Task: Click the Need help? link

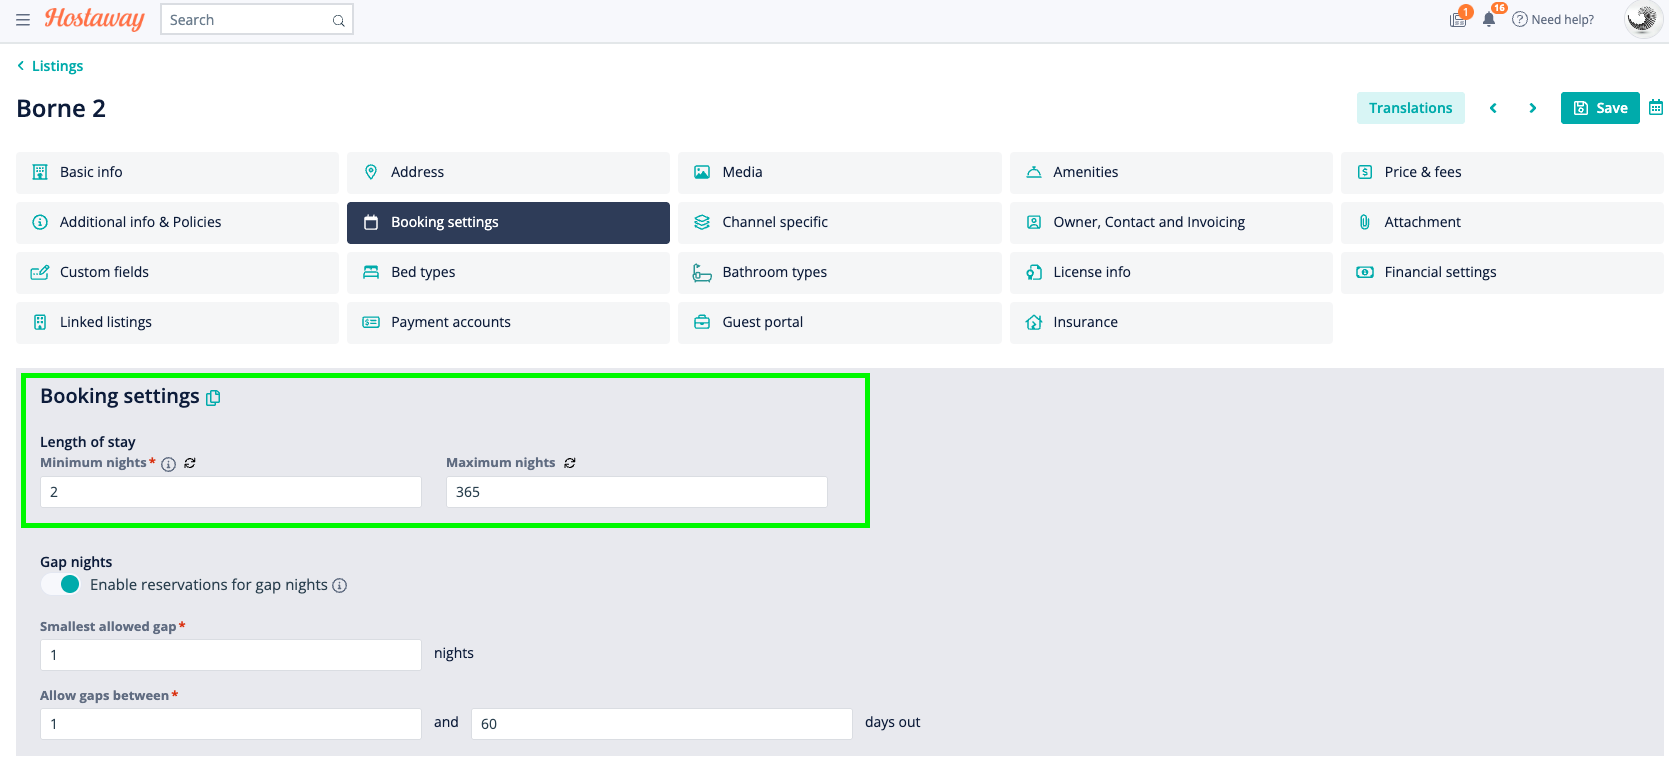Action: tap(1553, 19)
